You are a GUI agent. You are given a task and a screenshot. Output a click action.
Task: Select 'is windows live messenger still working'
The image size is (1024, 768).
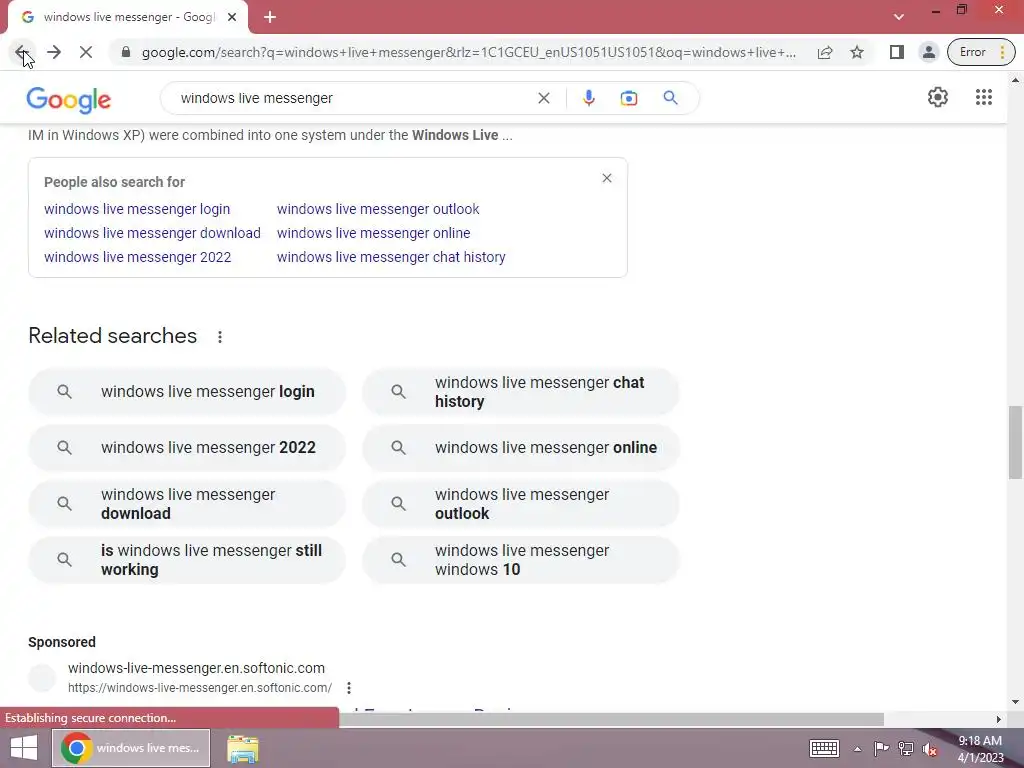click(187, 560)
